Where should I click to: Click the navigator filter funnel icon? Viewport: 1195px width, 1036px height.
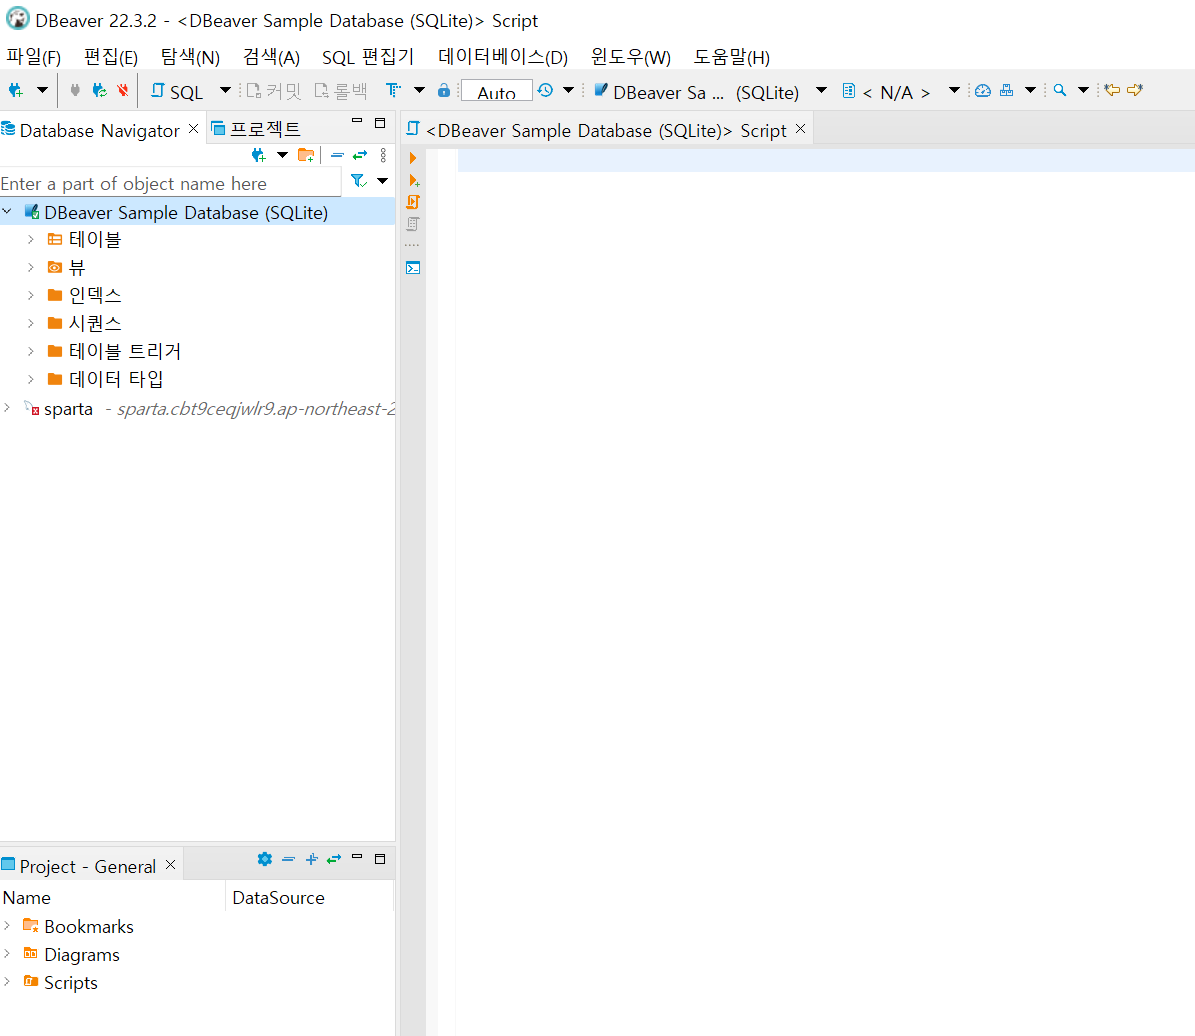point(358,181)
